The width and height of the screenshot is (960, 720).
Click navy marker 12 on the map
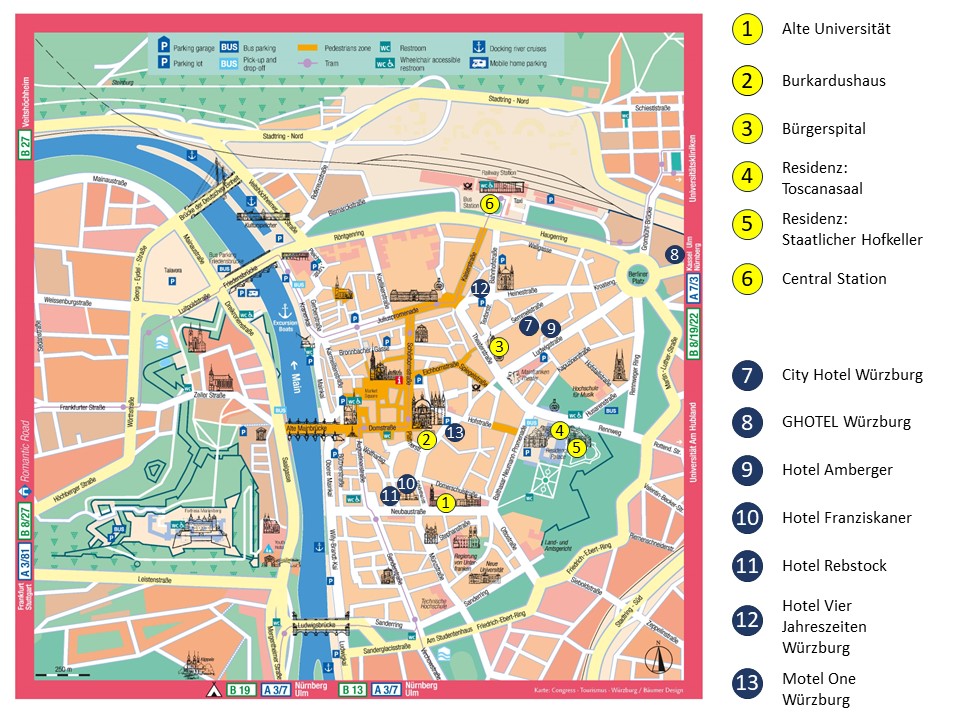480,288
